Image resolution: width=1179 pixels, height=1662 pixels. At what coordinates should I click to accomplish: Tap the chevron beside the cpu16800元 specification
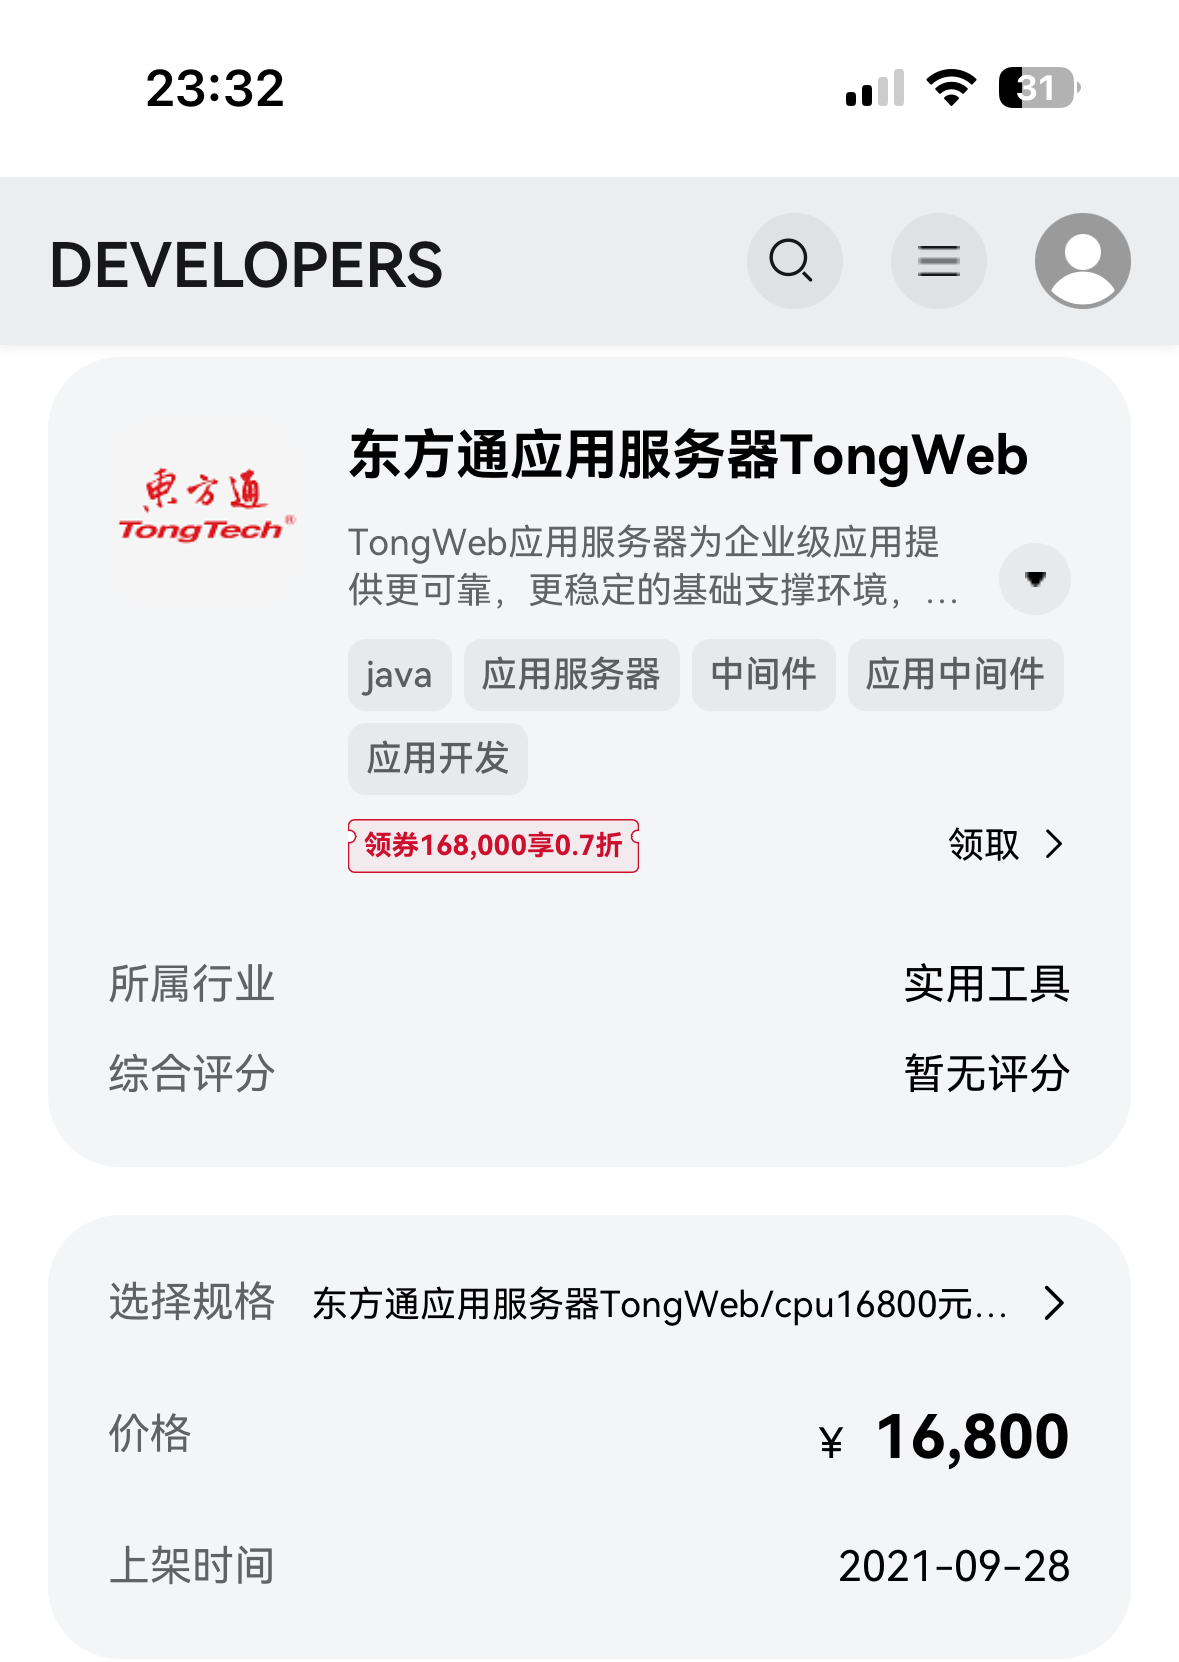(1053, 1303)
